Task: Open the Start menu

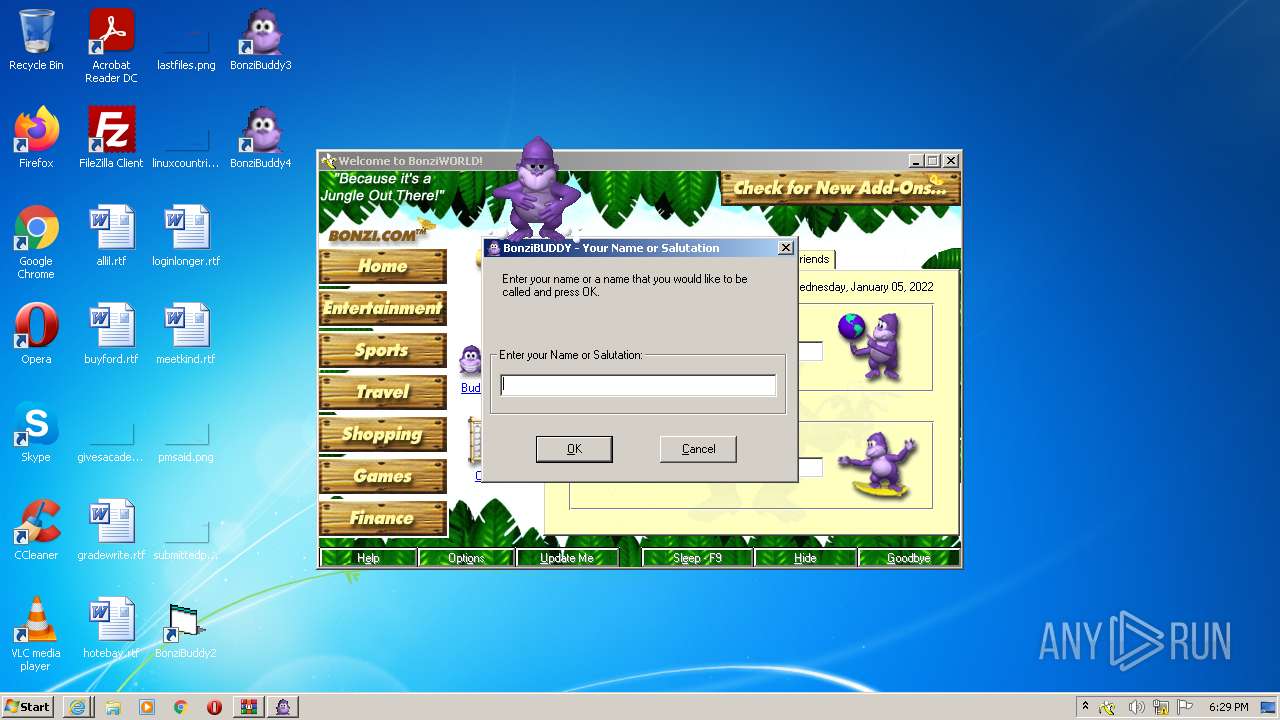Action: point(28,707)
